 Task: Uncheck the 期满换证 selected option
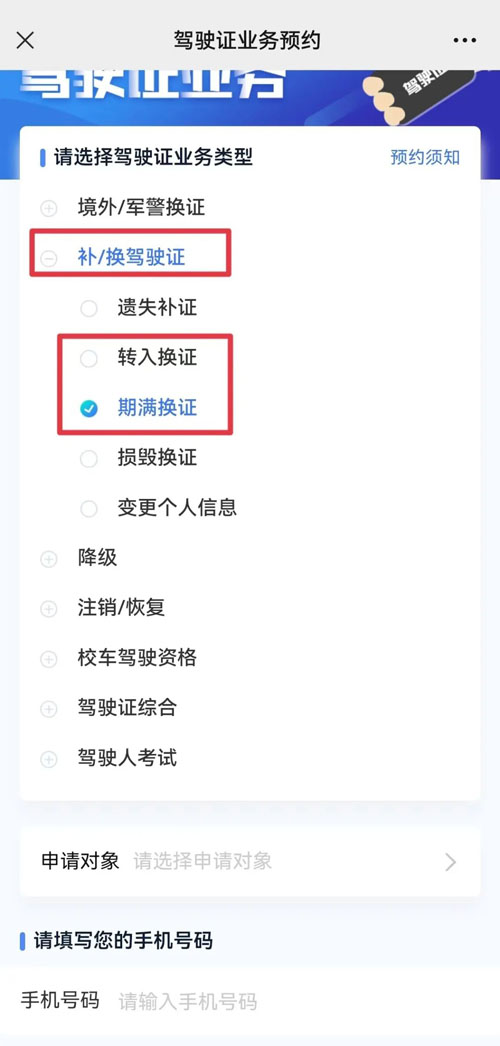pos(89,409)
